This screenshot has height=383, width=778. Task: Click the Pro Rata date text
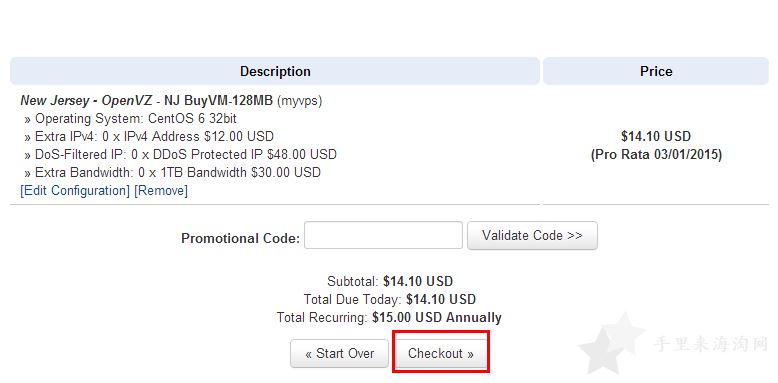pos(656,155)
